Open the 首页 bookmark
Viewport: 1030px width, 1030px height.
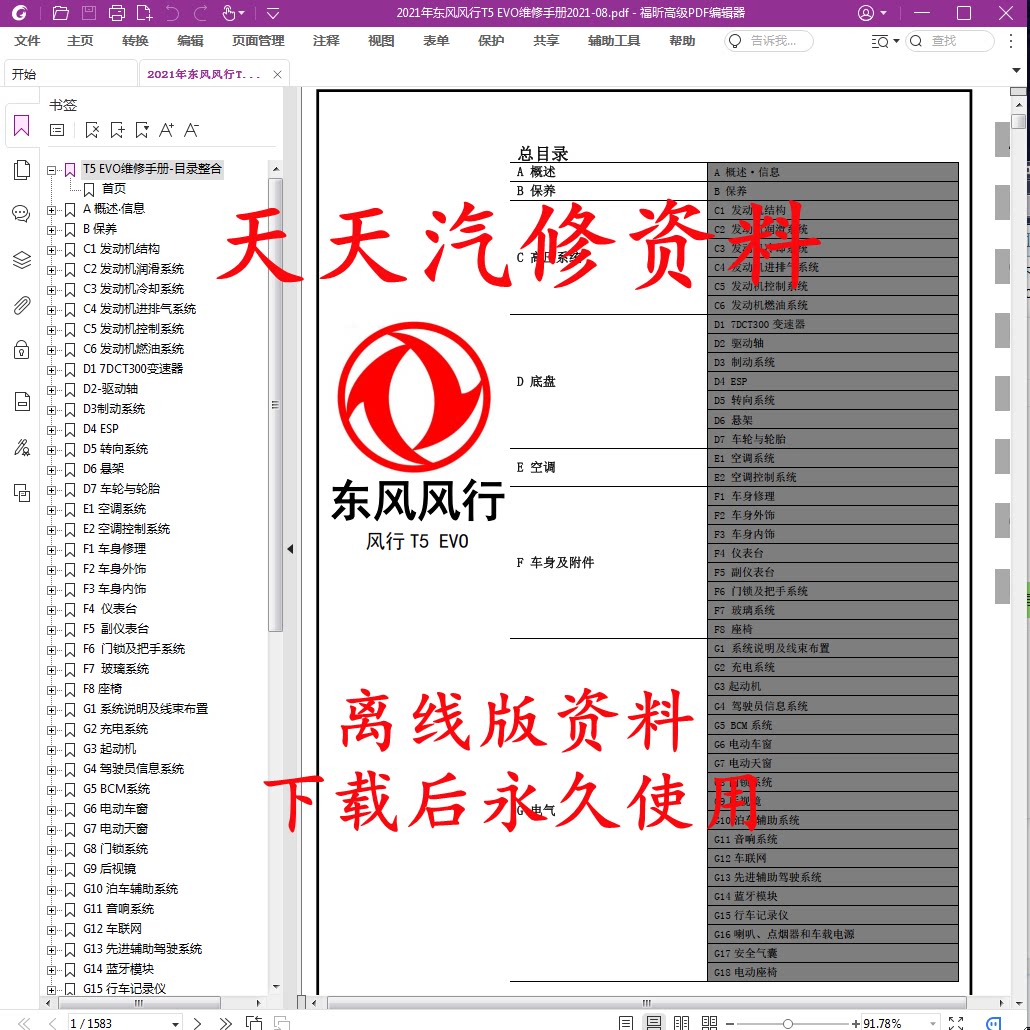pos(114,189)
